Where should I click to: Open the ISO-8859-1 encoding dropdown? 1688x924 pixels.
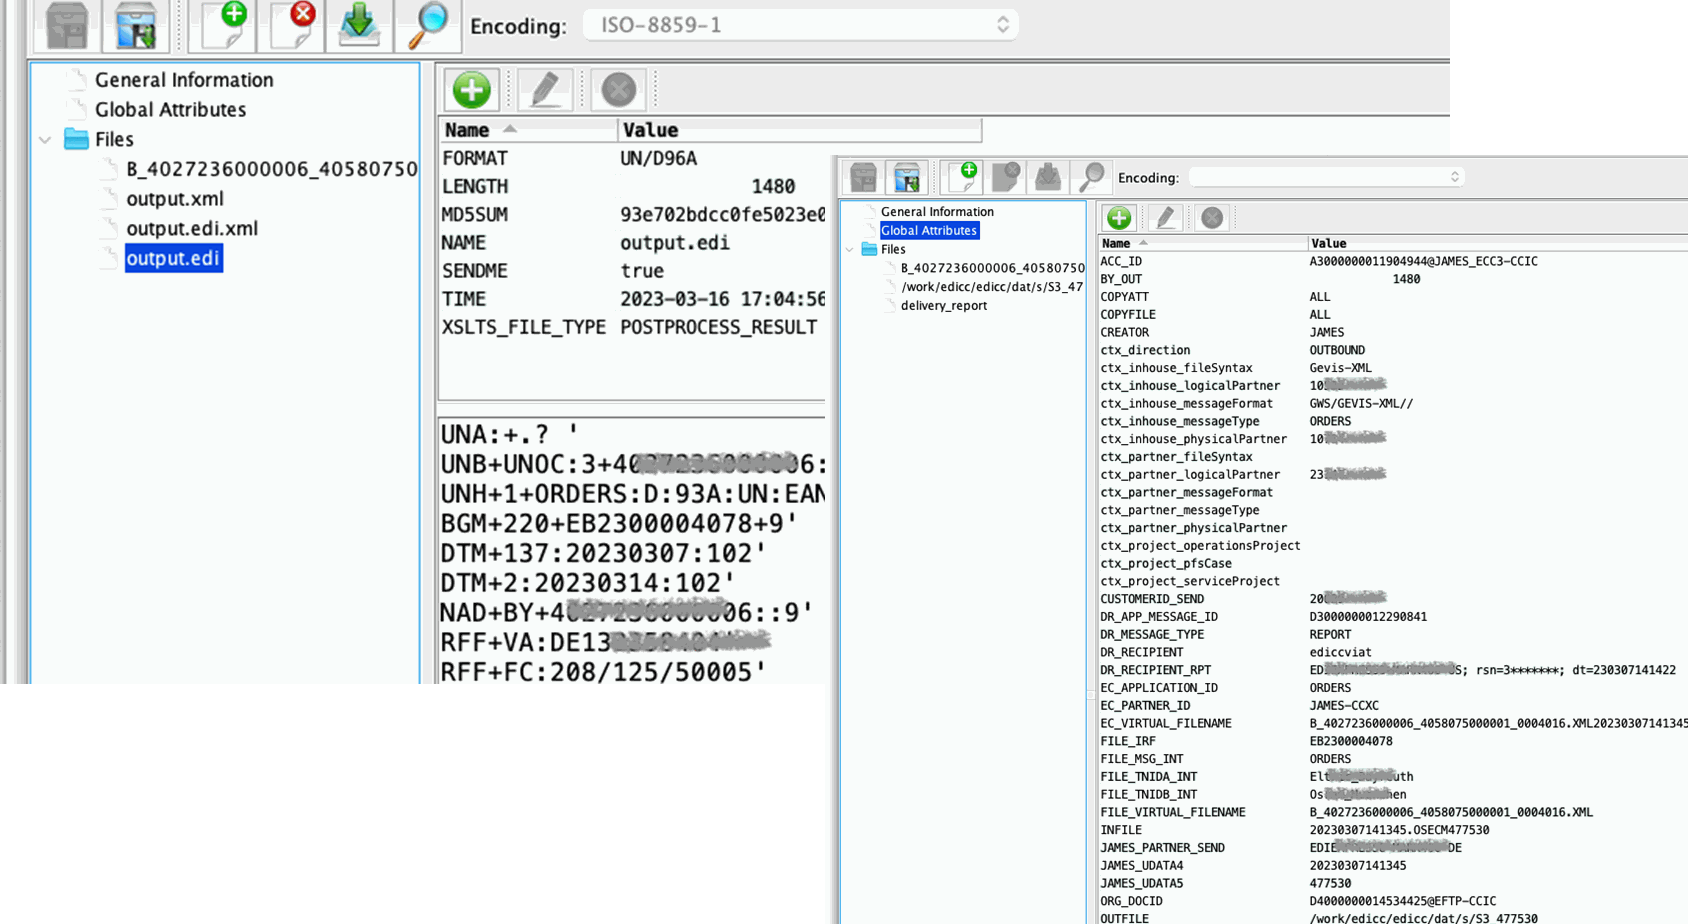point(801,25)
